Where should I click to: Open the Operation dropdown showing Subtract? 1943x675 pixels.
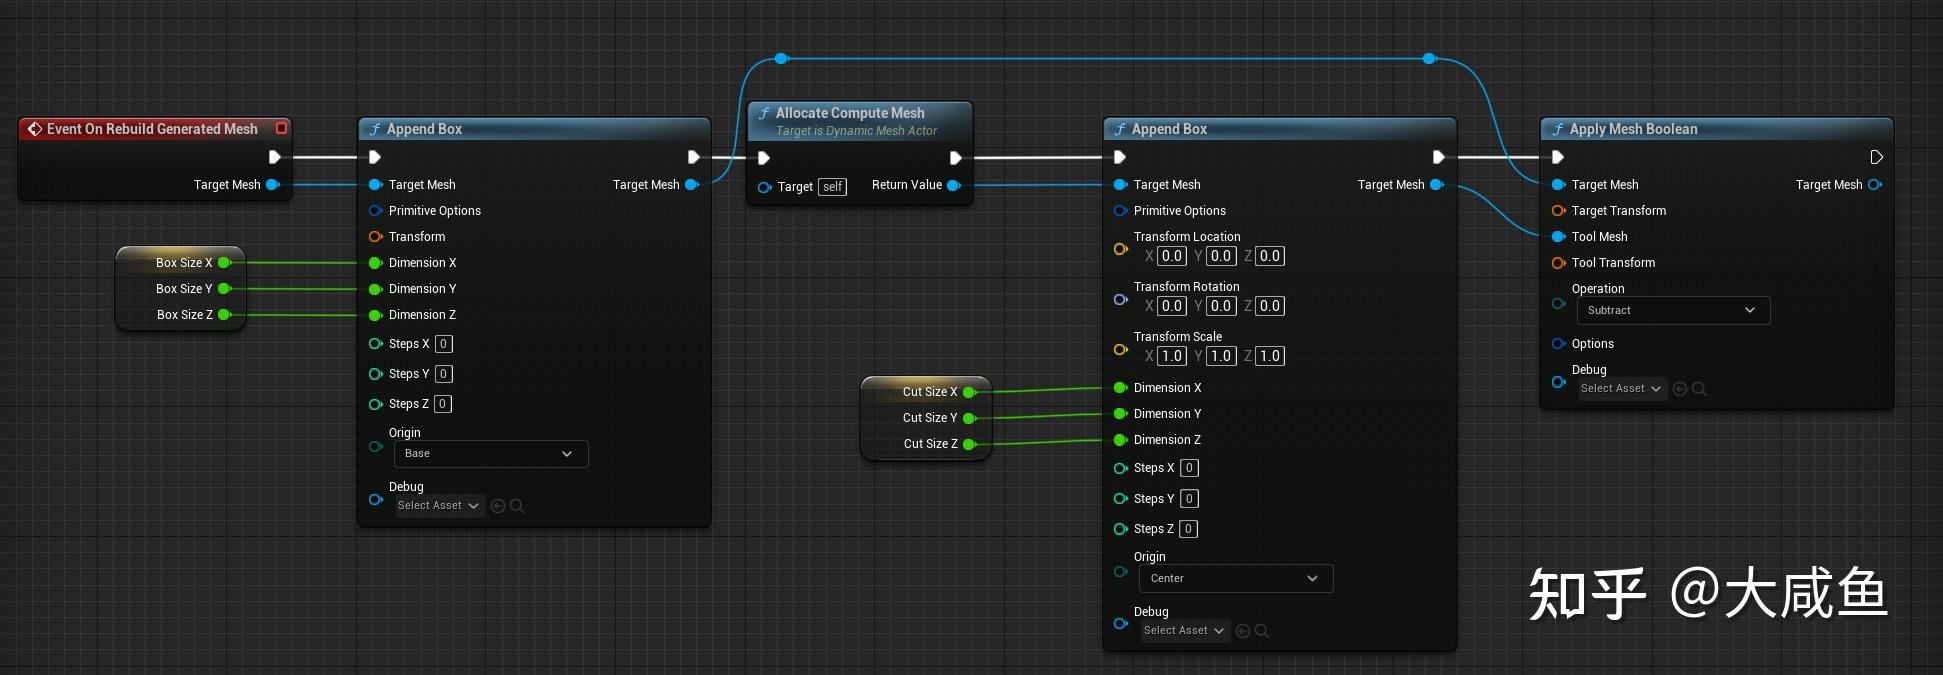pyautogui.click(x=1674, y=311)
